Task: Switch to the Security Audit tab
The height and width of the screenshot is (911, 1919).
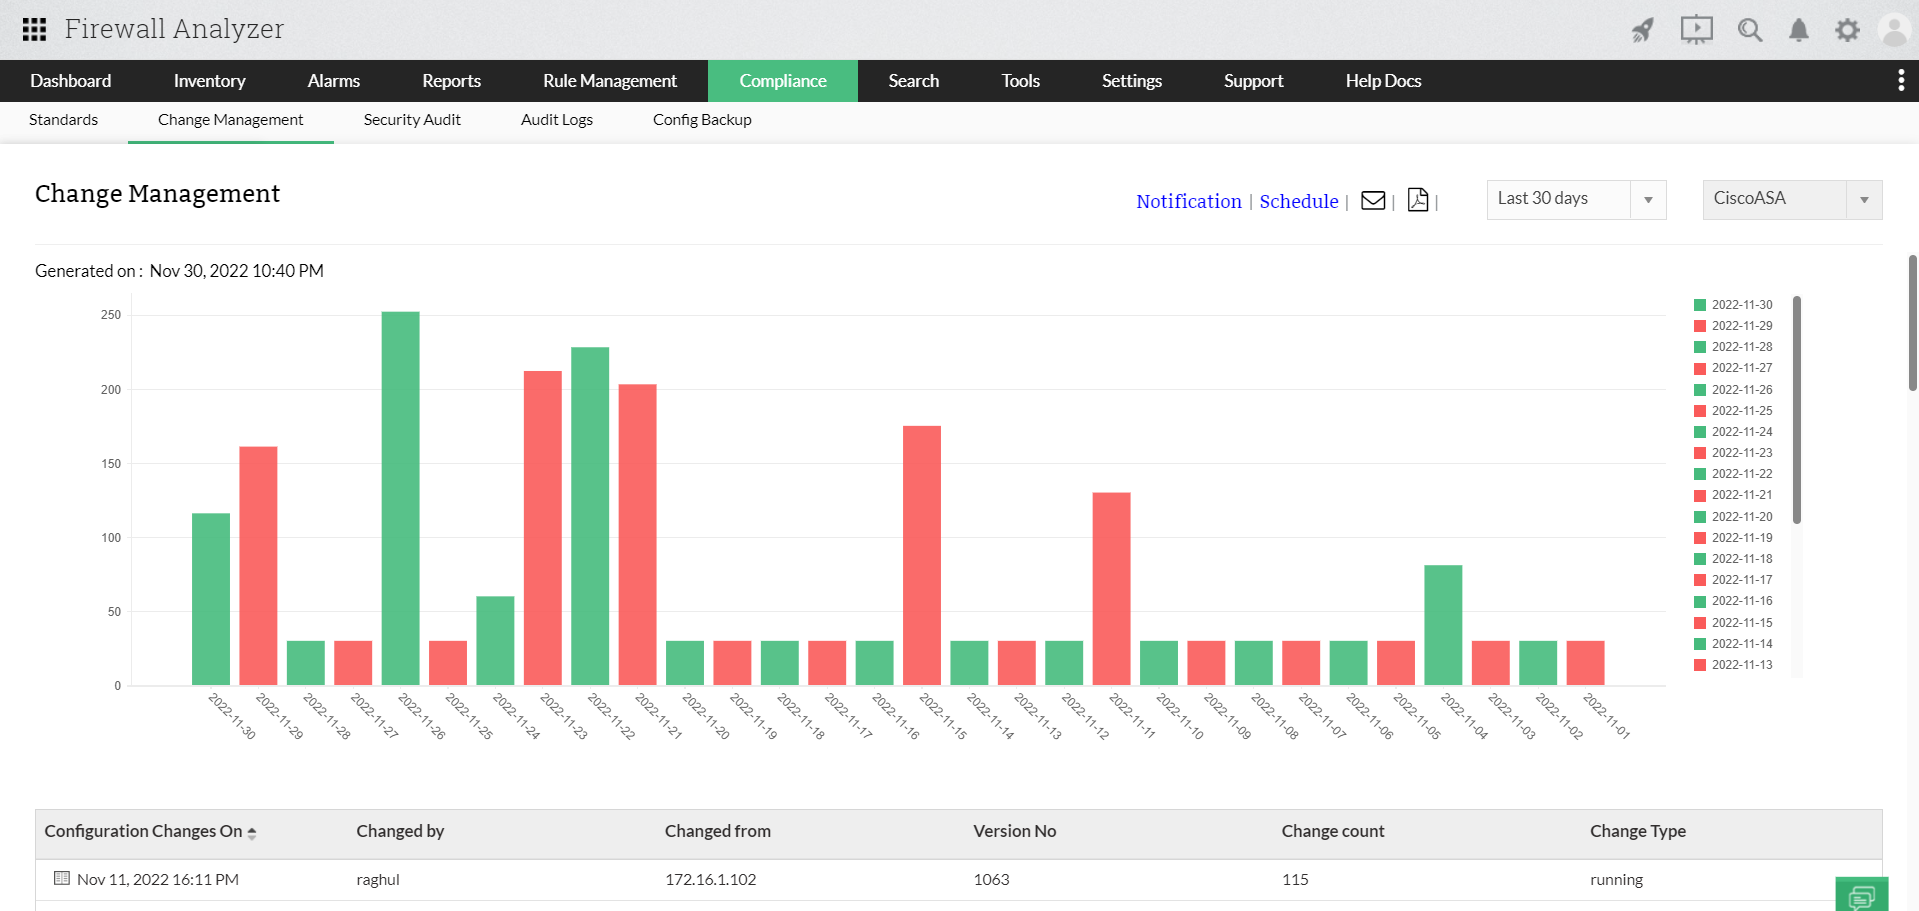Action: [411, 119]
